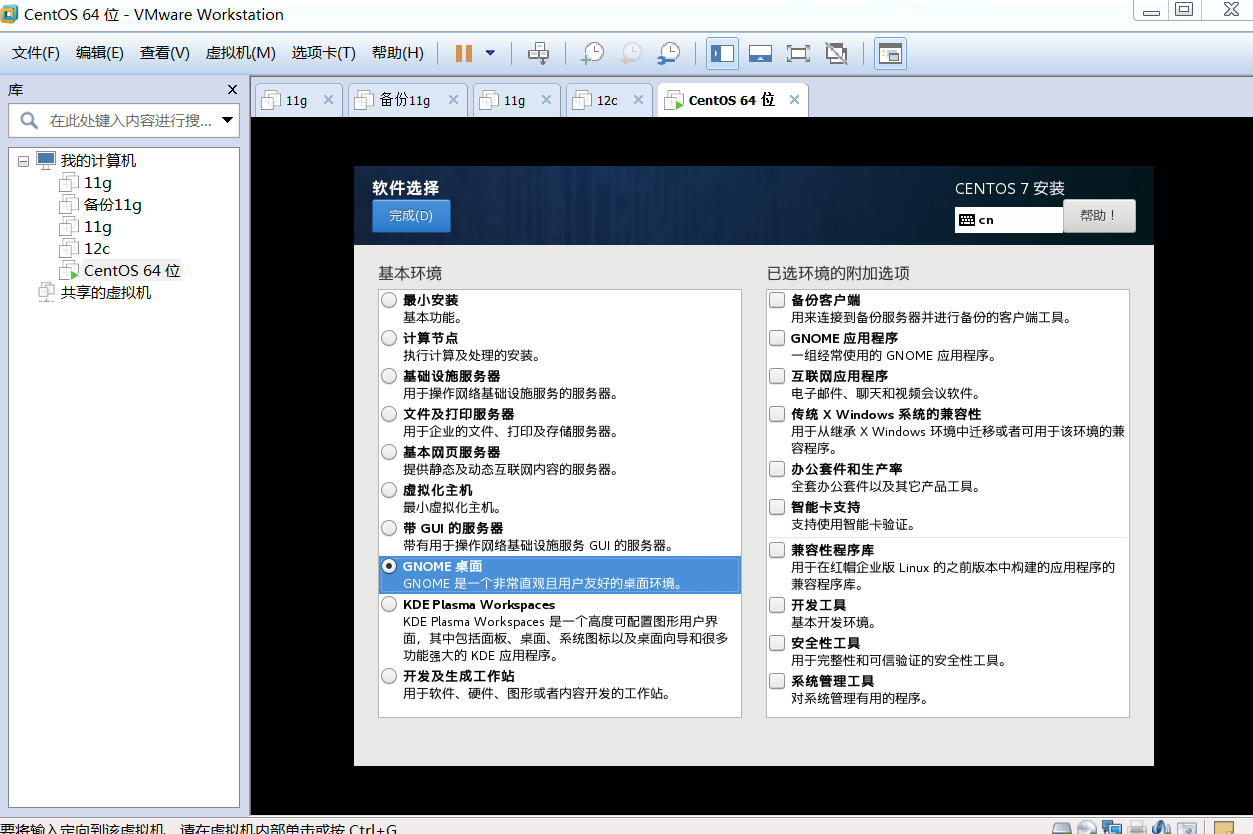Enter full screen mode

point(798,53)
